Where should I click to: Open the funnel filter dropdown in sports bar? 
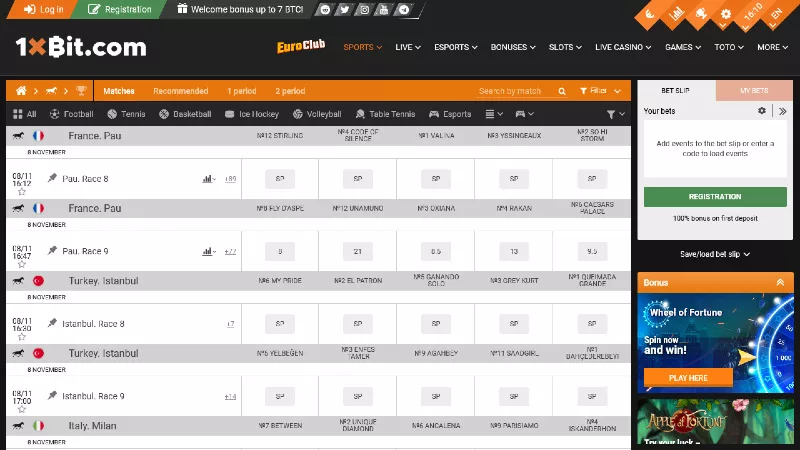click(x=615, y=114)
